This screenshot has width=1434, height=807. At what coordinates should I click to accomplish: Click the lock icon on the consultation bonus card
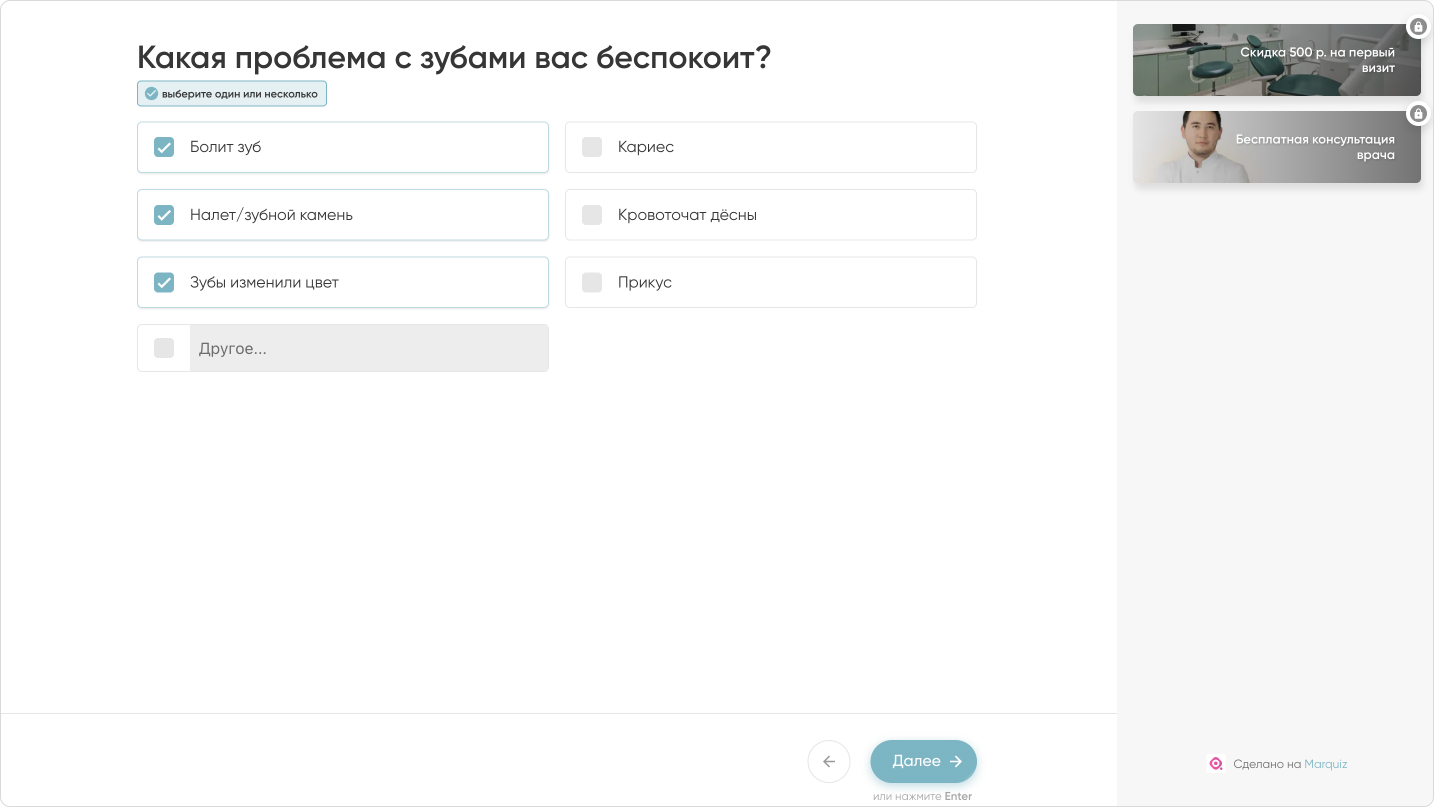click(x=1418, y=113)
